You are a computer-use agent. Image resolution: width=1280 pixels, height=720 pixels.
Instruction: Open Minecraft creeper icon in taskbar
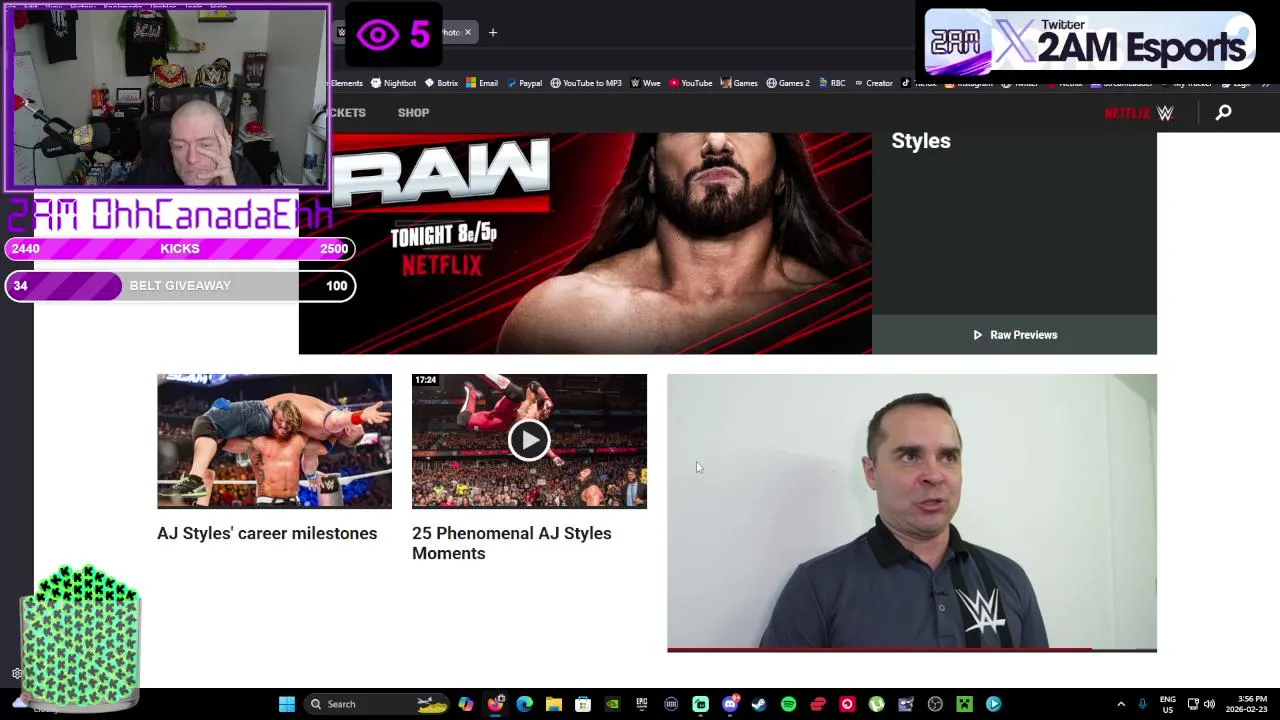[964, 704]
